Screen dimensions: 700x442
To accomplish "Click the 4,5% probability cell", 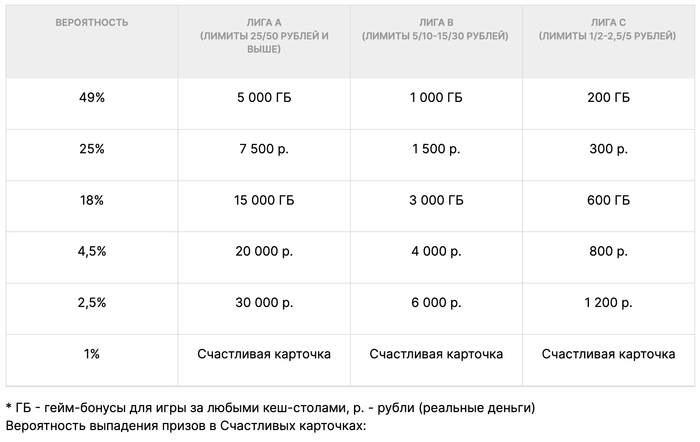I will tap(91, 252).
